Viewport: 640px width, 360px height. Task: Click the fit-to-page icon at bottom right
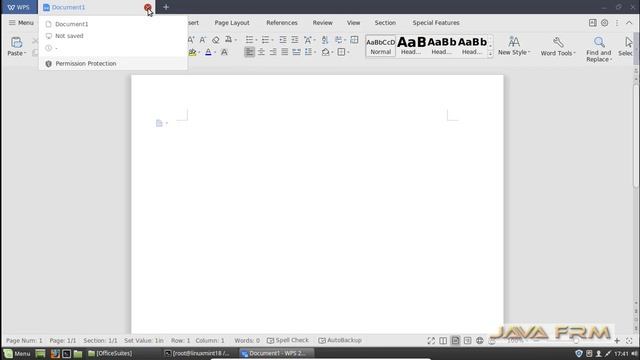click(x=629, y=340)
